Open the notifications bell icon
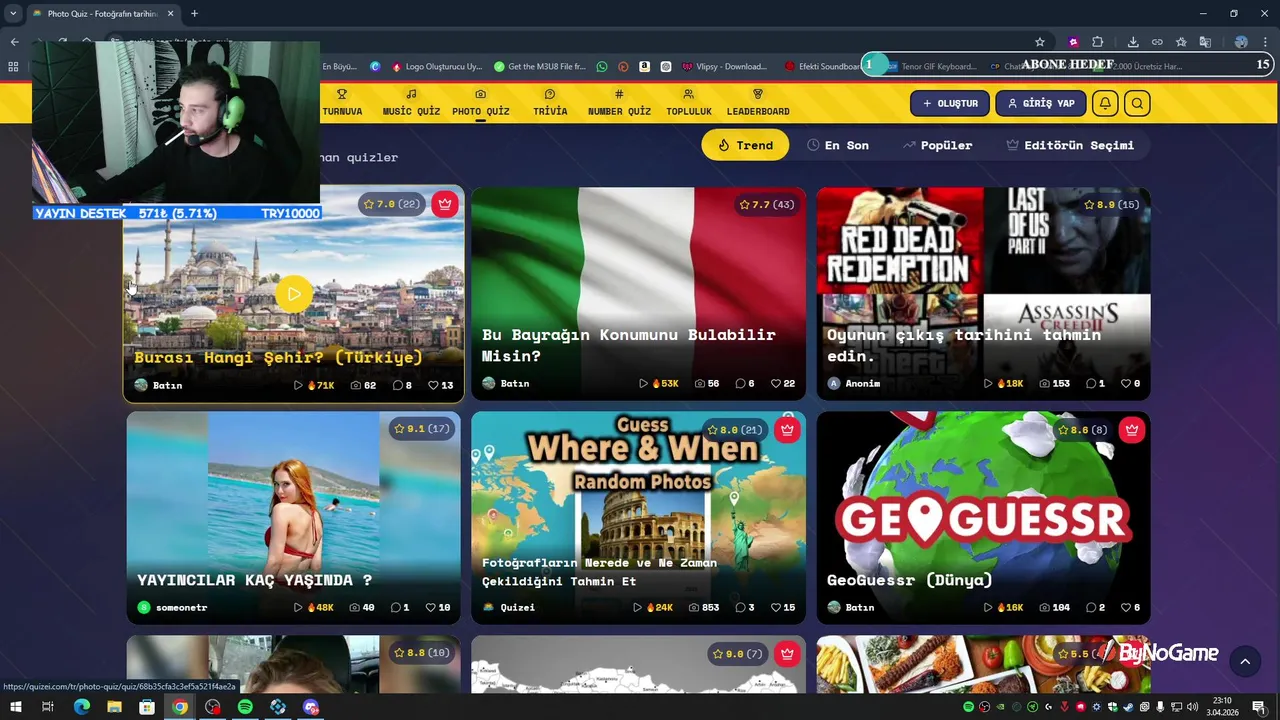The width and height of the screenshot is (1280, 720). [1105, 103]
